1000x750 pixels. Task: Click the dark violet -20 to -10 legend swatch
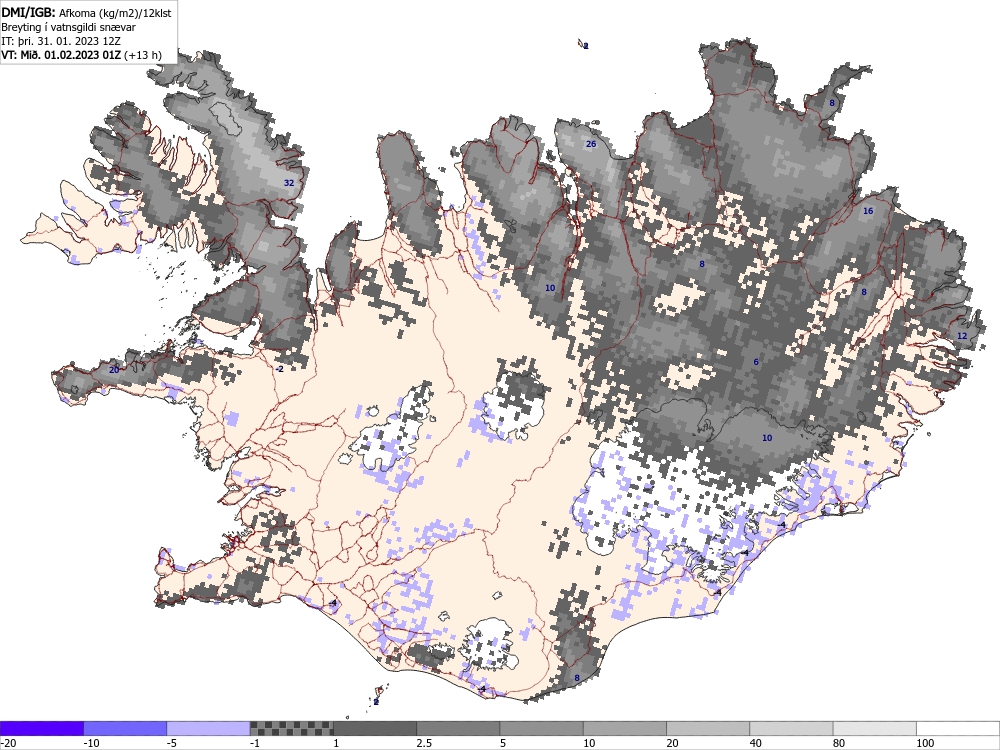pyautogui.click(x=41, y=728)
